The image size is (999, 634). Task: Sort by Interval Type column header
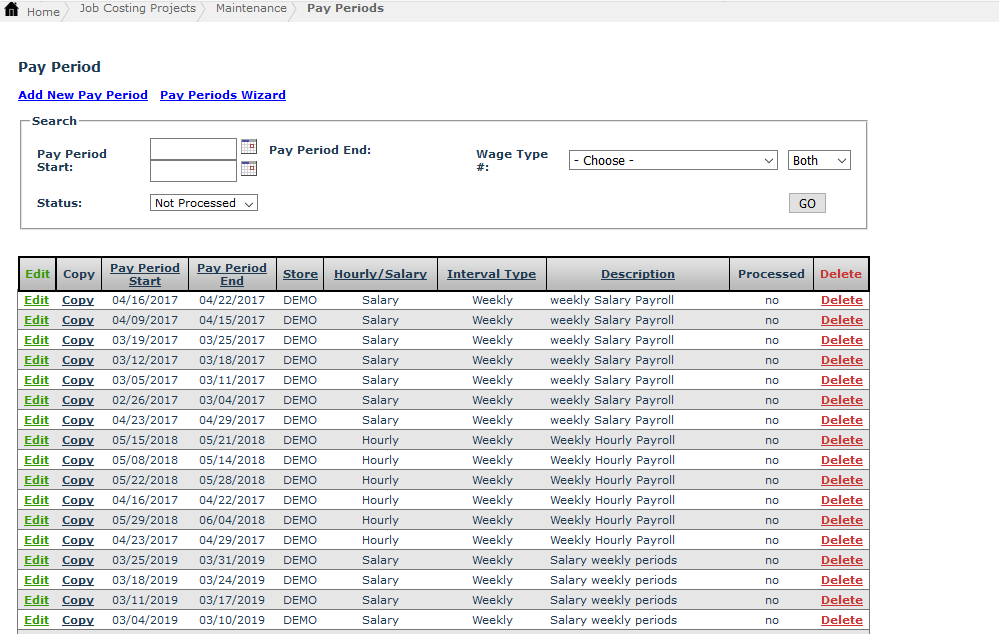tap(491, 274)
